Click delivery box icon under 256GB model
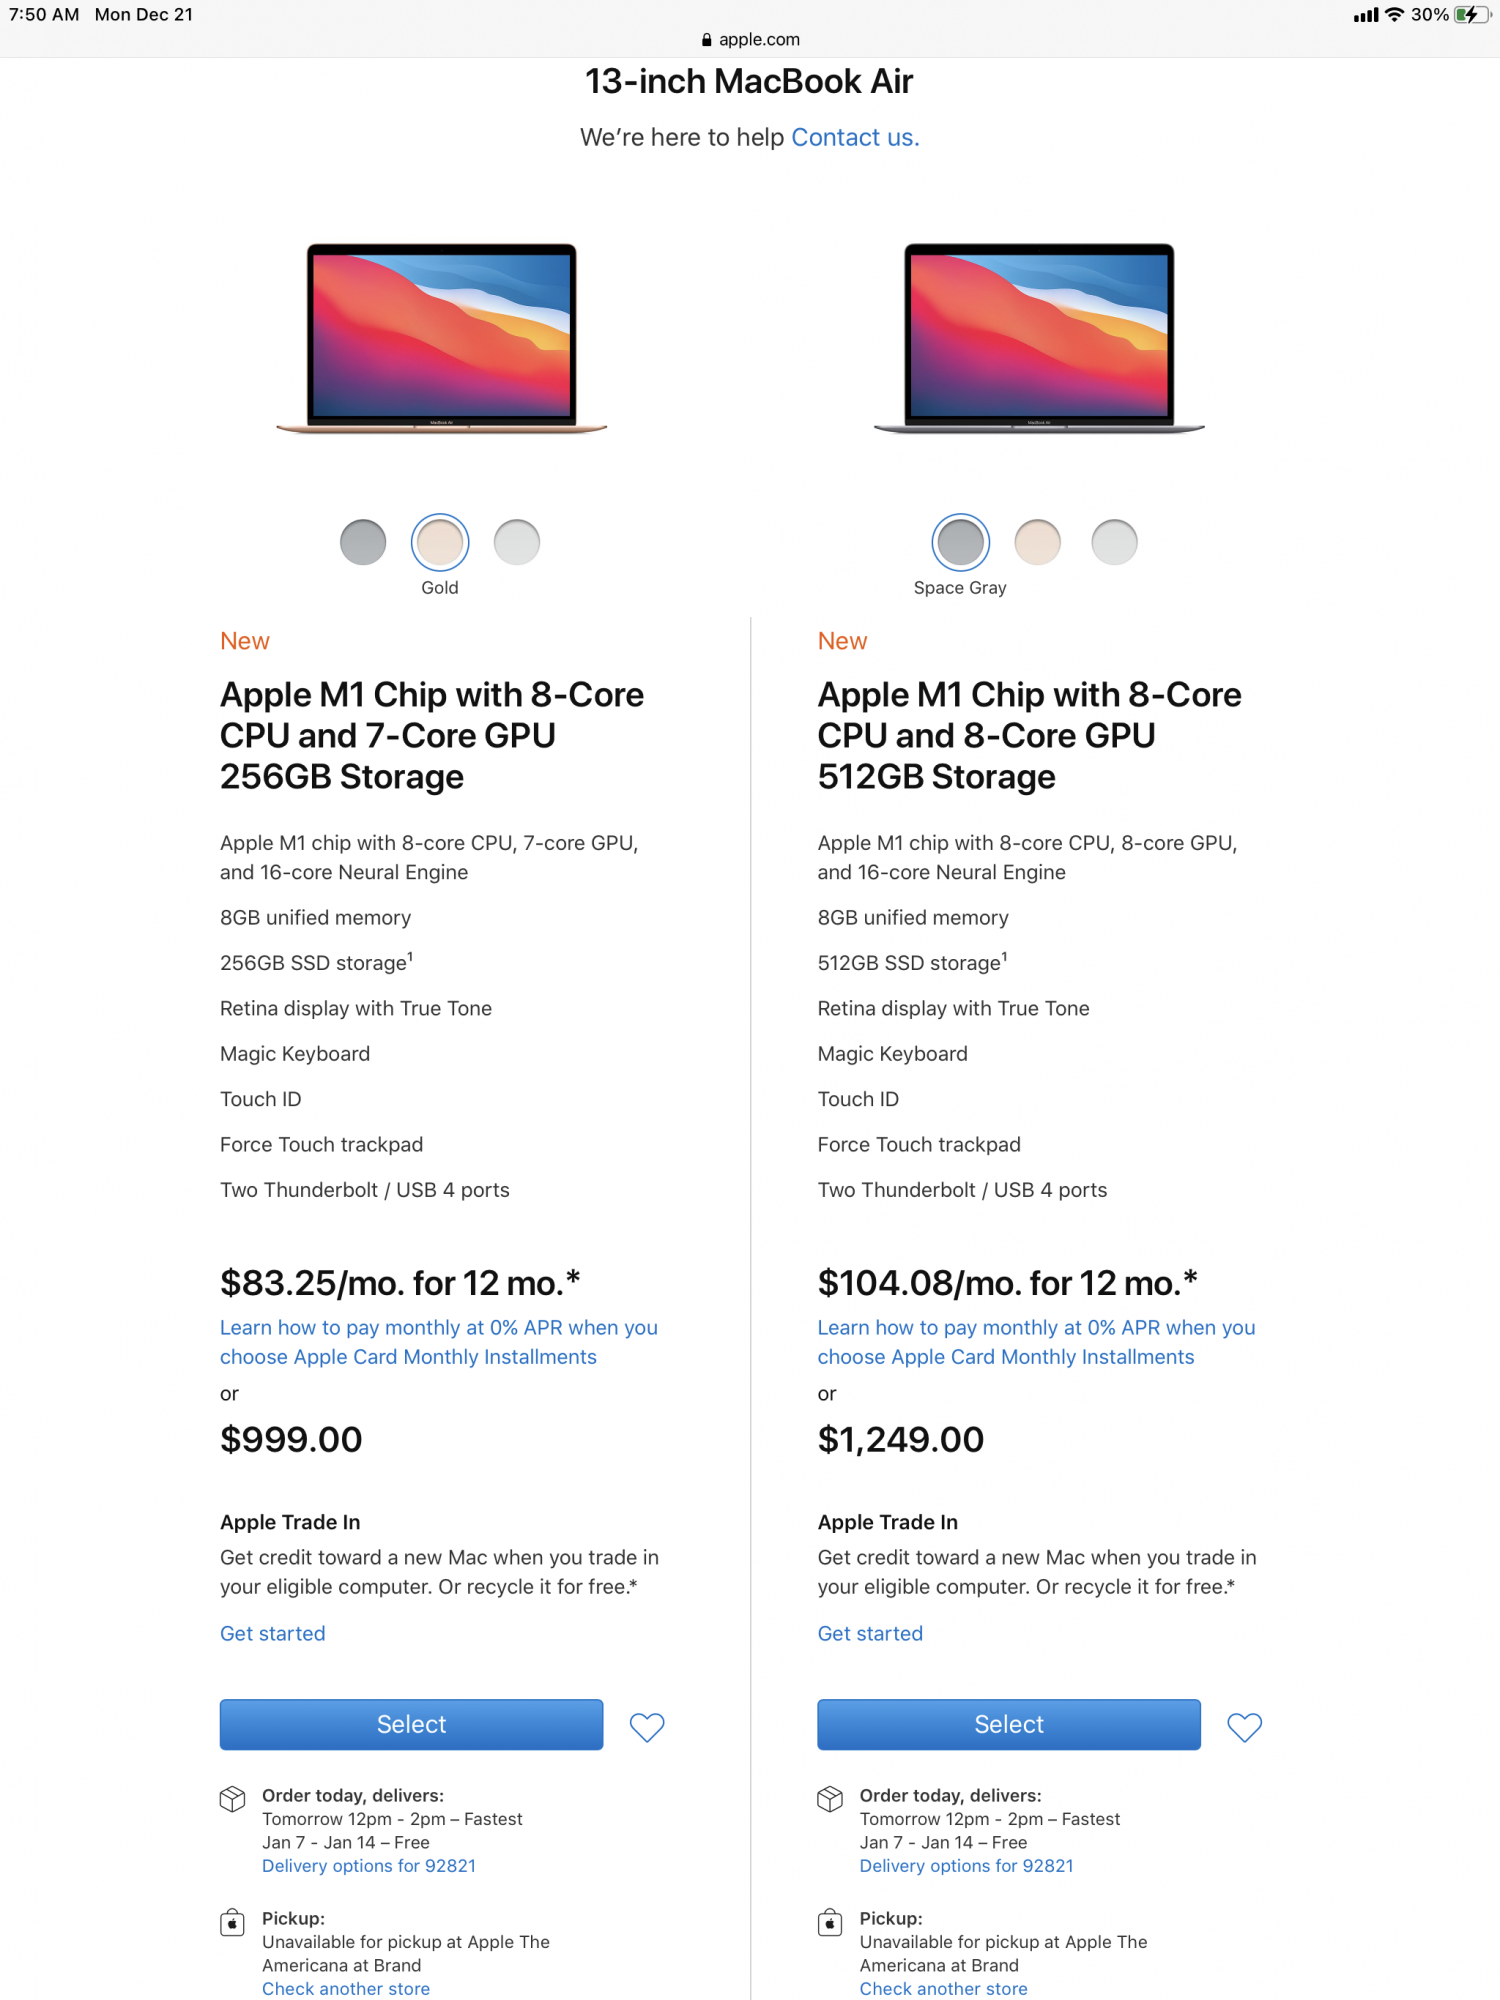 point(232,1799)
